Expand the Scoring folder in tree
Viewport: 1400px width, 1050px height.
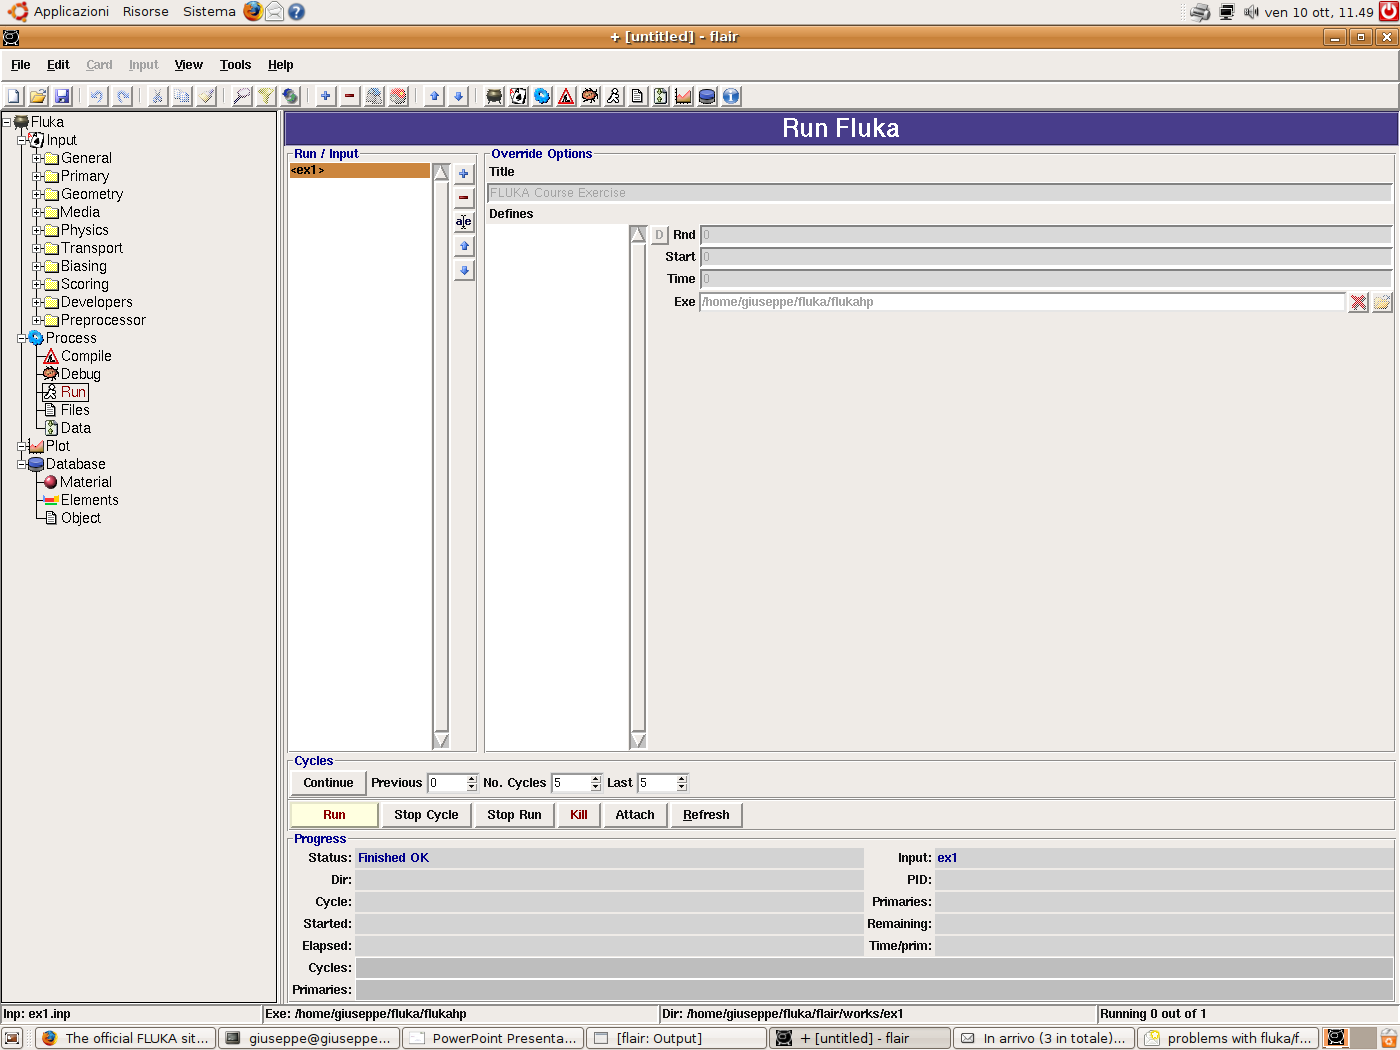[x=37, y=284]
